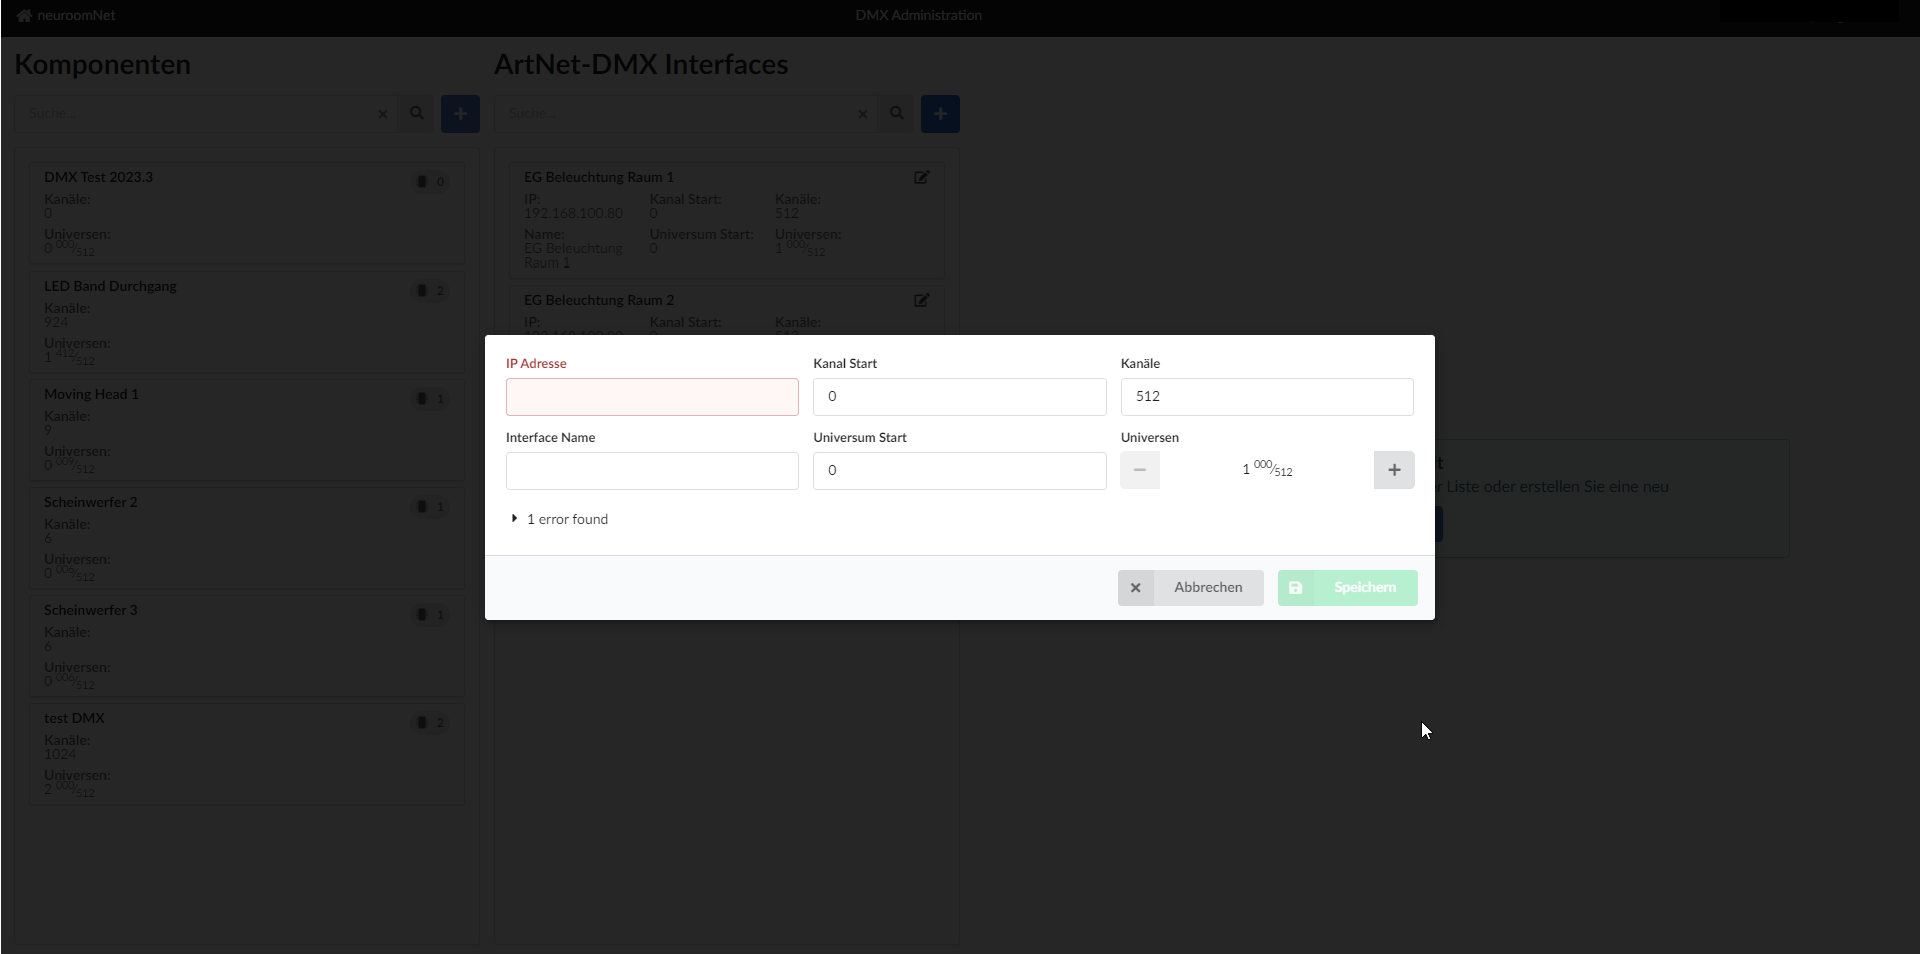Click the Universum Start input field
The image size is (1920, 954).
point(959,471)
